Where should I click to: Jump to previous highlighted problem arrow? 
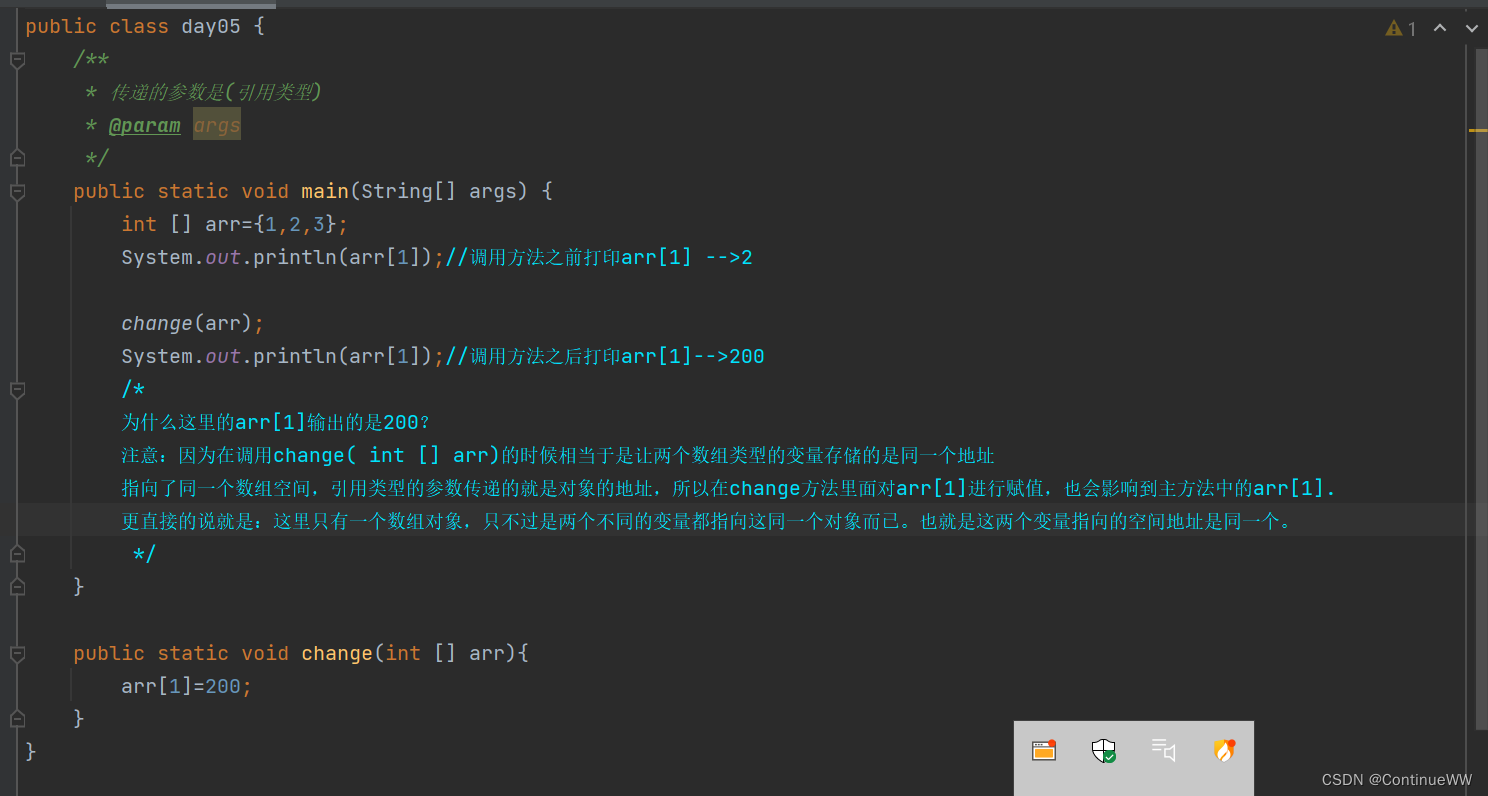point(1440,28)
